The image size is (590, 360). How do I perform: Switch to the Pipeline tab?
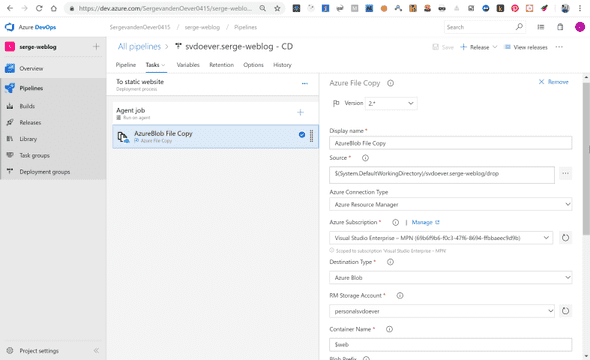coord(126,65)
